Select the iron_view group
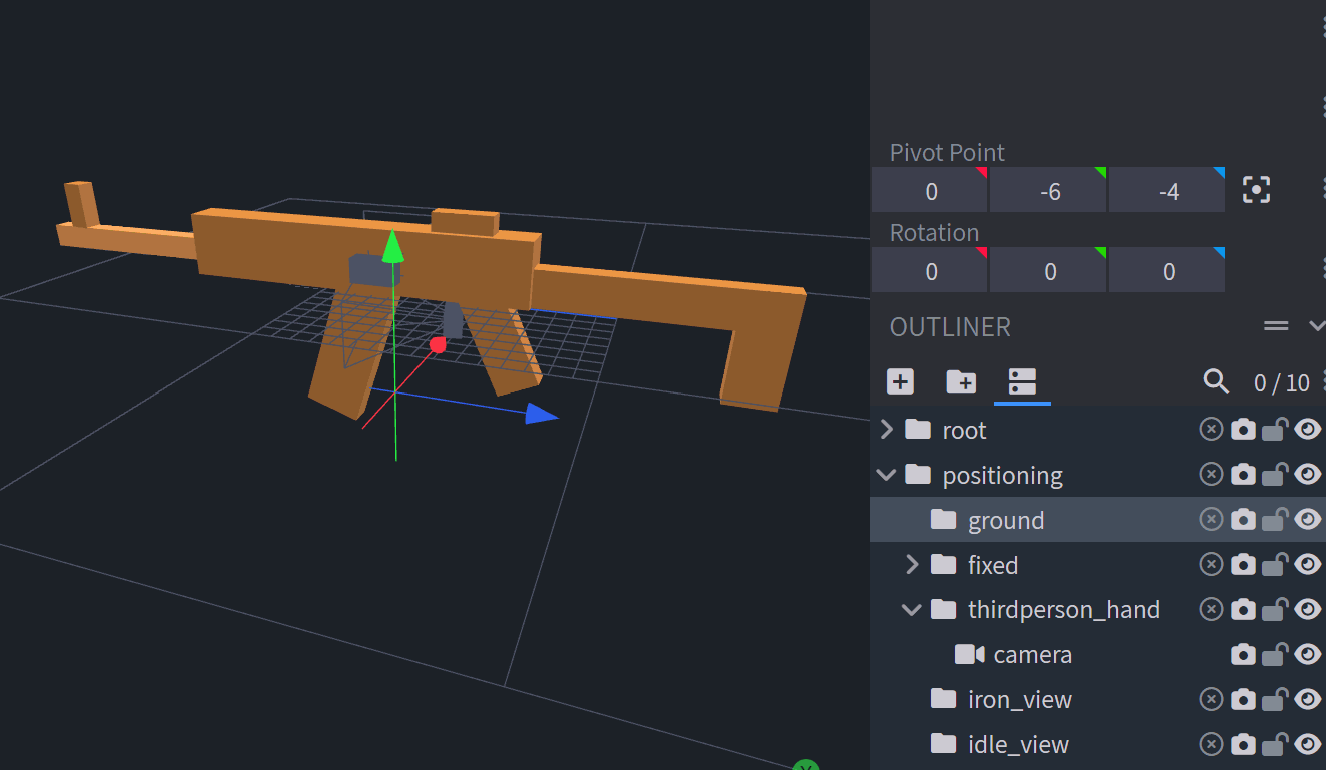The width and height of the screenshot is (1326, 770). pos(1098,700)
